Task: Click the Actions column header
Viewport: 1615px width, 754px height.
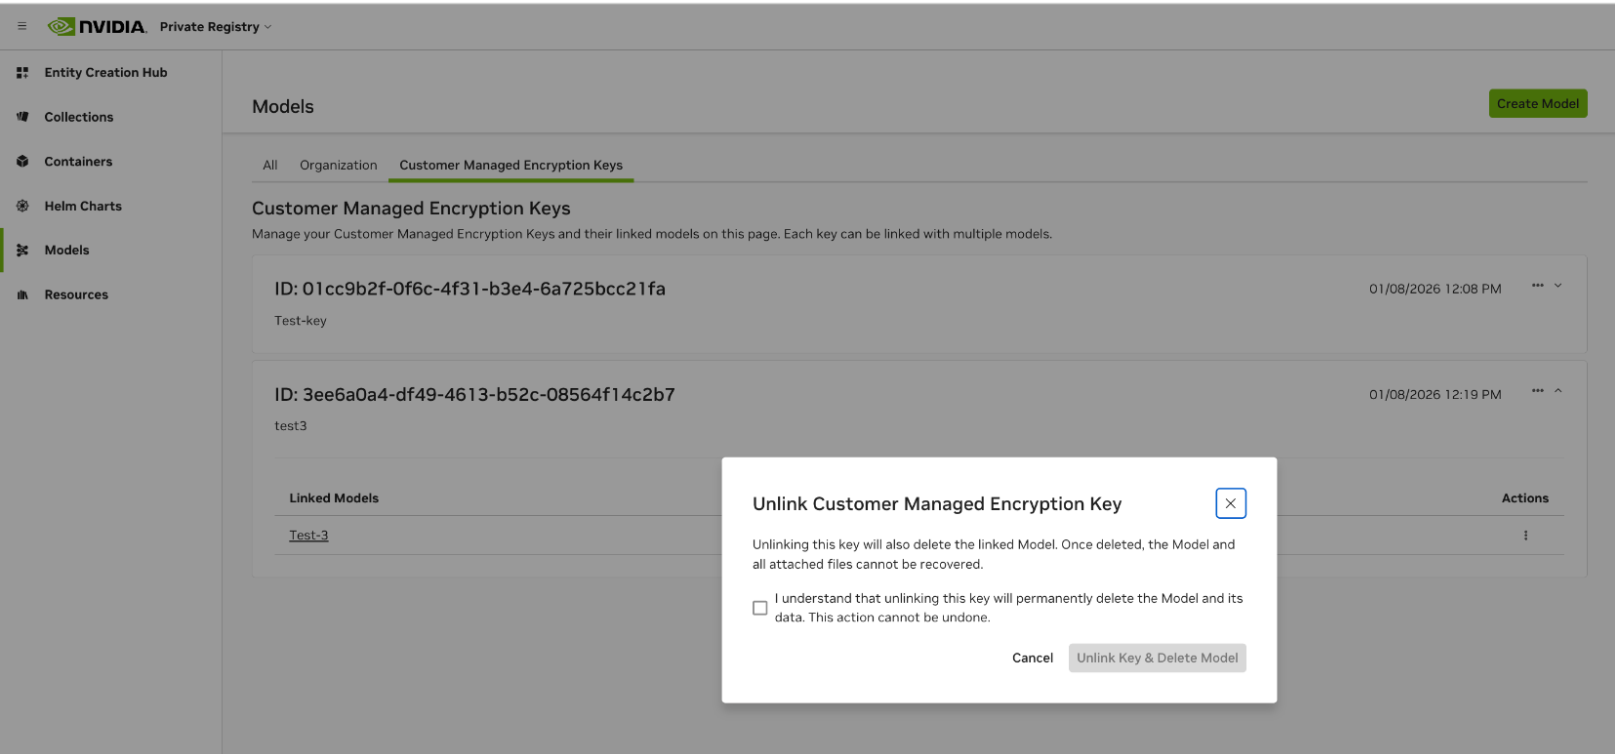Action: 1525,498
